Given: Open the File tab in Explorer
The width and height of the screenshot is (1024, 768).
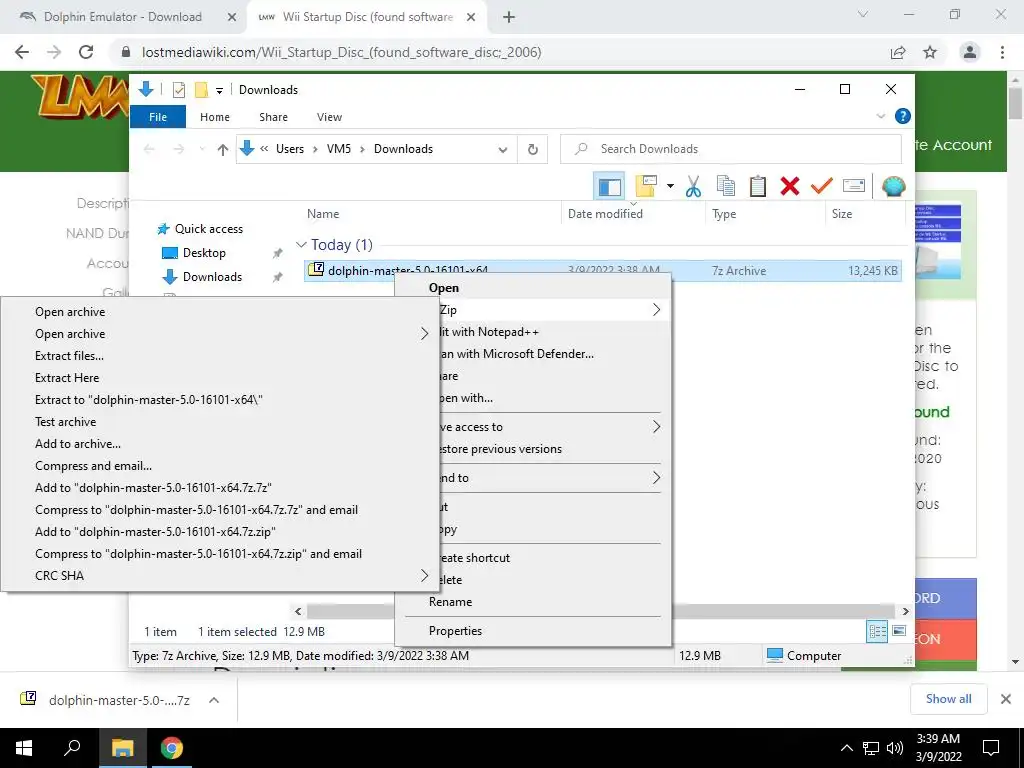Looking at the screenshot, I should pyautogui.click(x=158, y=117).
